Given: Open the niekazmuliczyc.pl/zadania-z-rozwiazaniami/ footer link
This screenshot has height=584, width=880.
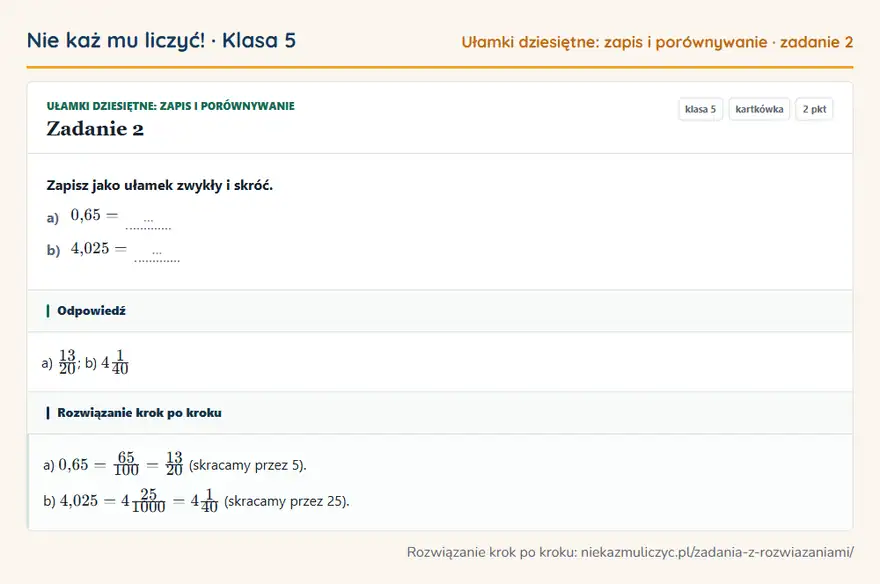Looking at the screenshot, I should 717,552.
